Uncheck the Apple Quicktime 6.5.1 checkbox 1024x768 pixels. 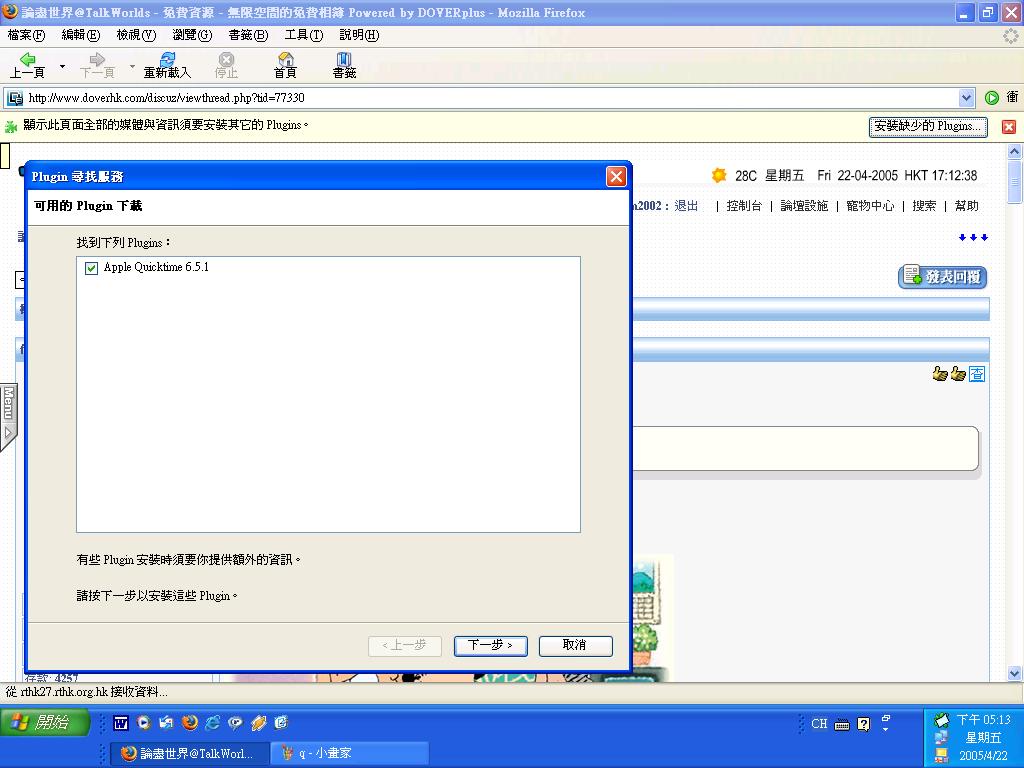[x=92, y=268]
